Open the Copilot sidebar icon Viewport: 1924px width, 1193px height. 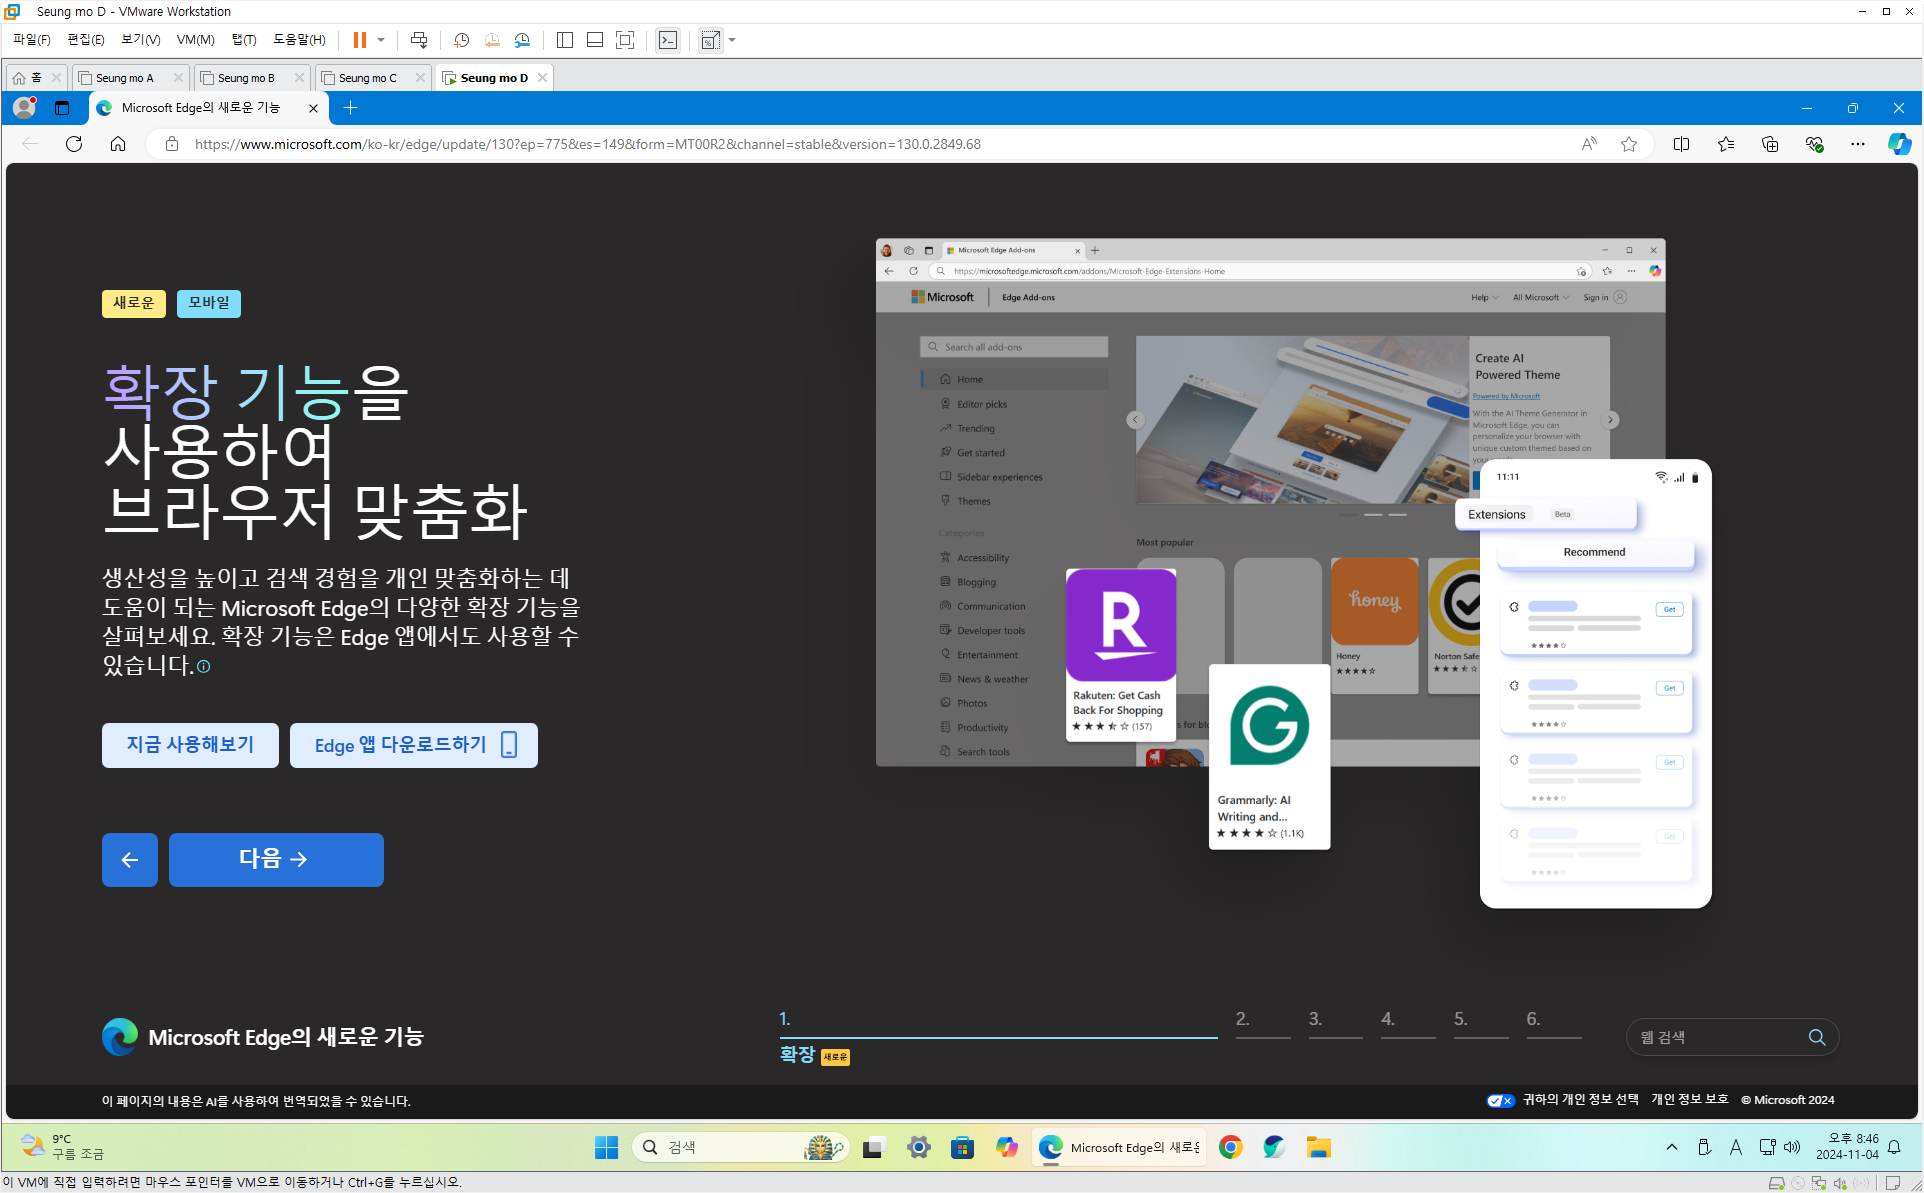coord(1898,144)
